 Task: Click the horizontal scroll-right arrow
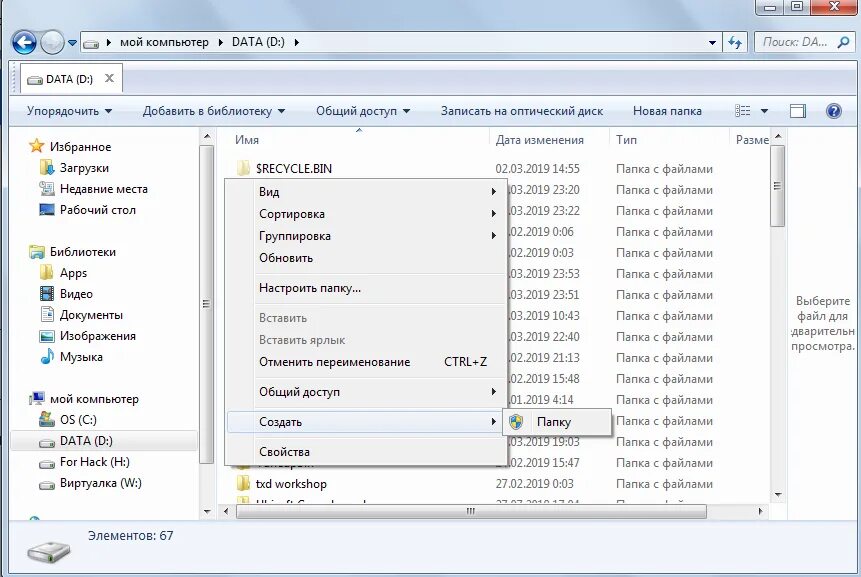coord(761,511)
